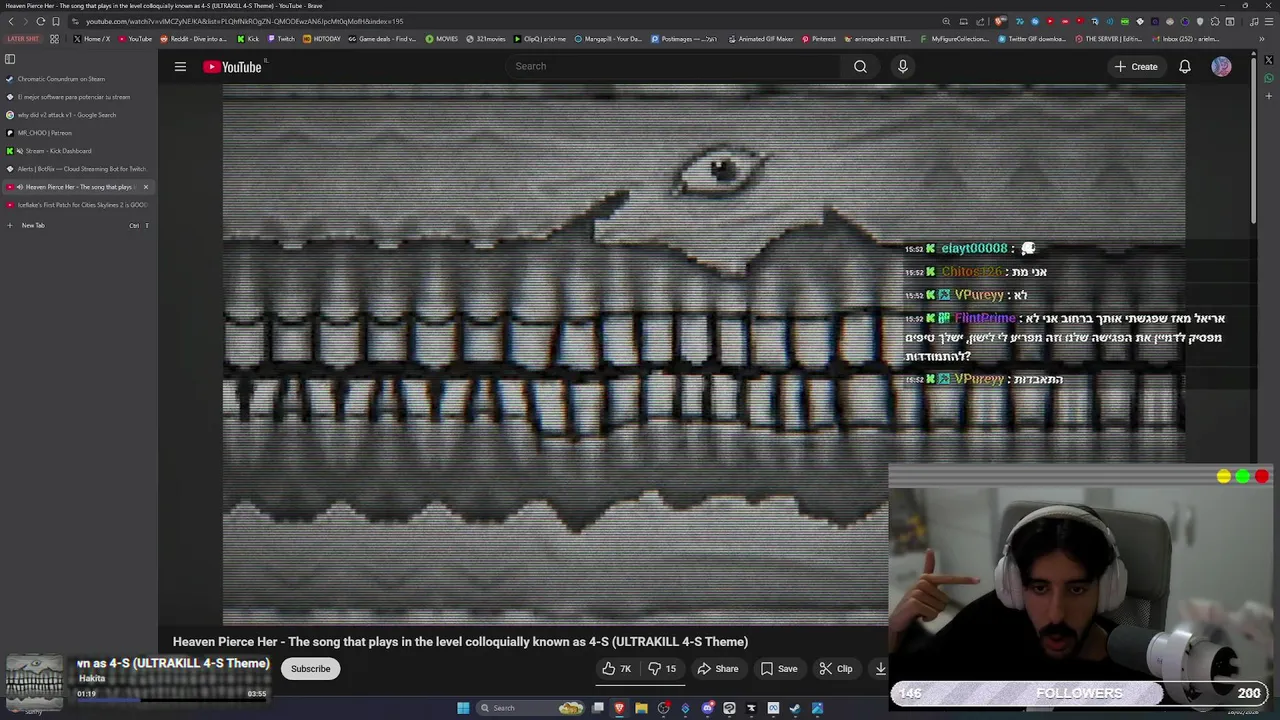
Task: Click the page vertical scrollbar
Action: pyautogui.click(x=1254, y=140)
